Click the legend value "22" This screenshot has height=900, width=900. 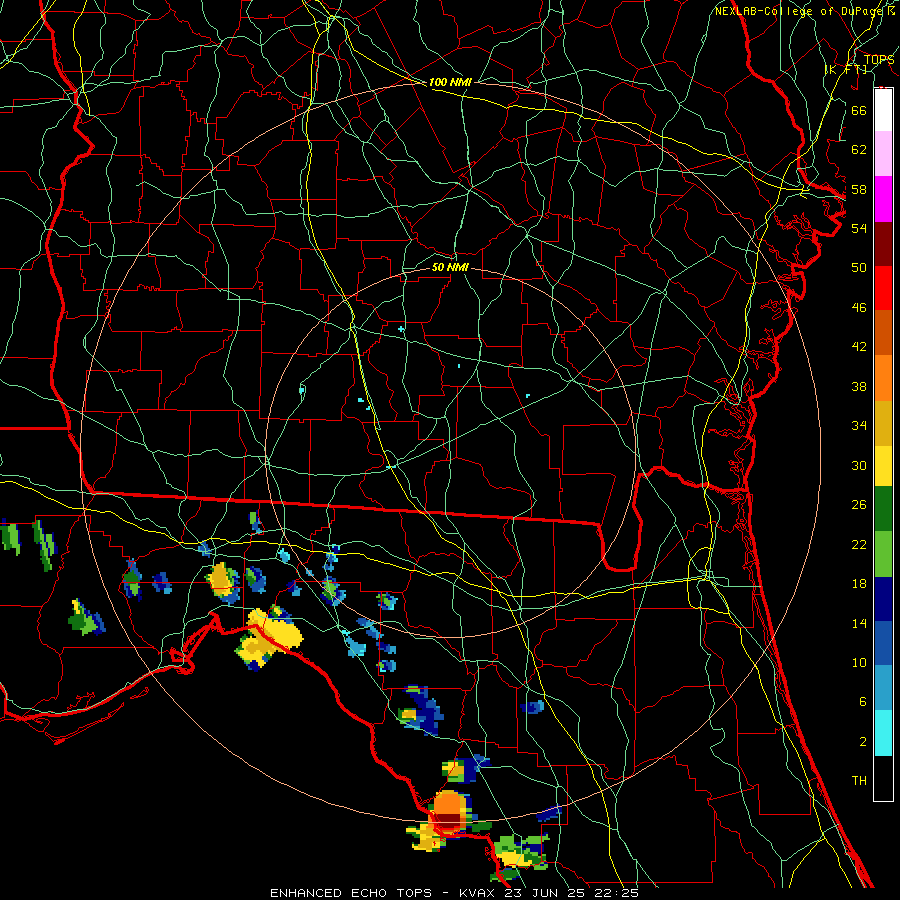[859, 545]
